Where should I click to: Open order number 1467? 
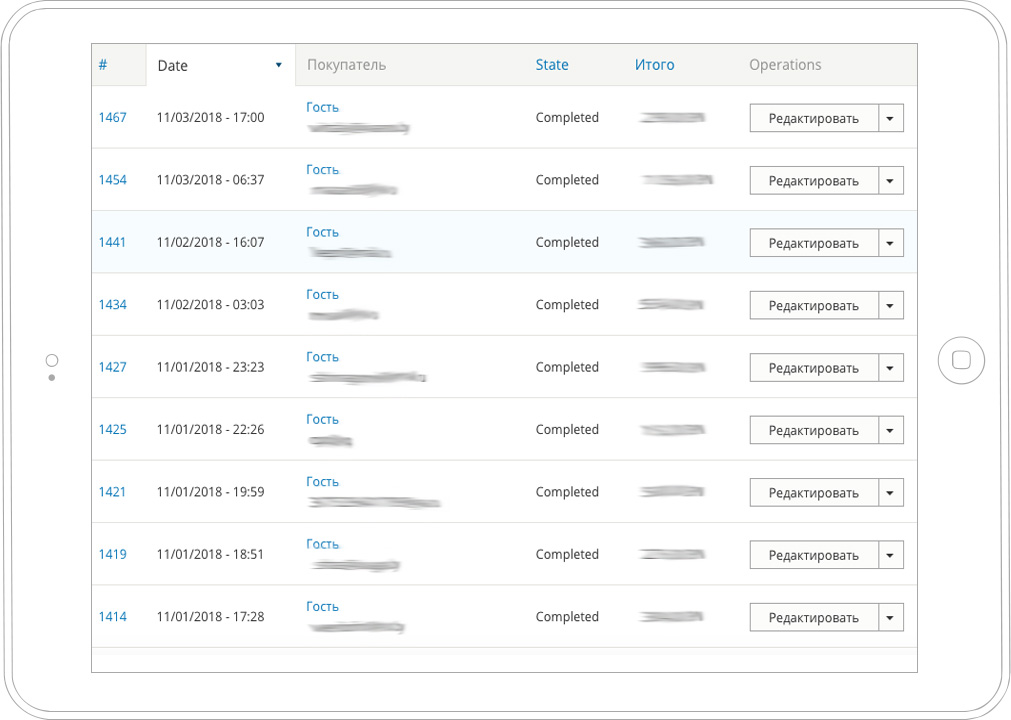tap(112, 117)
